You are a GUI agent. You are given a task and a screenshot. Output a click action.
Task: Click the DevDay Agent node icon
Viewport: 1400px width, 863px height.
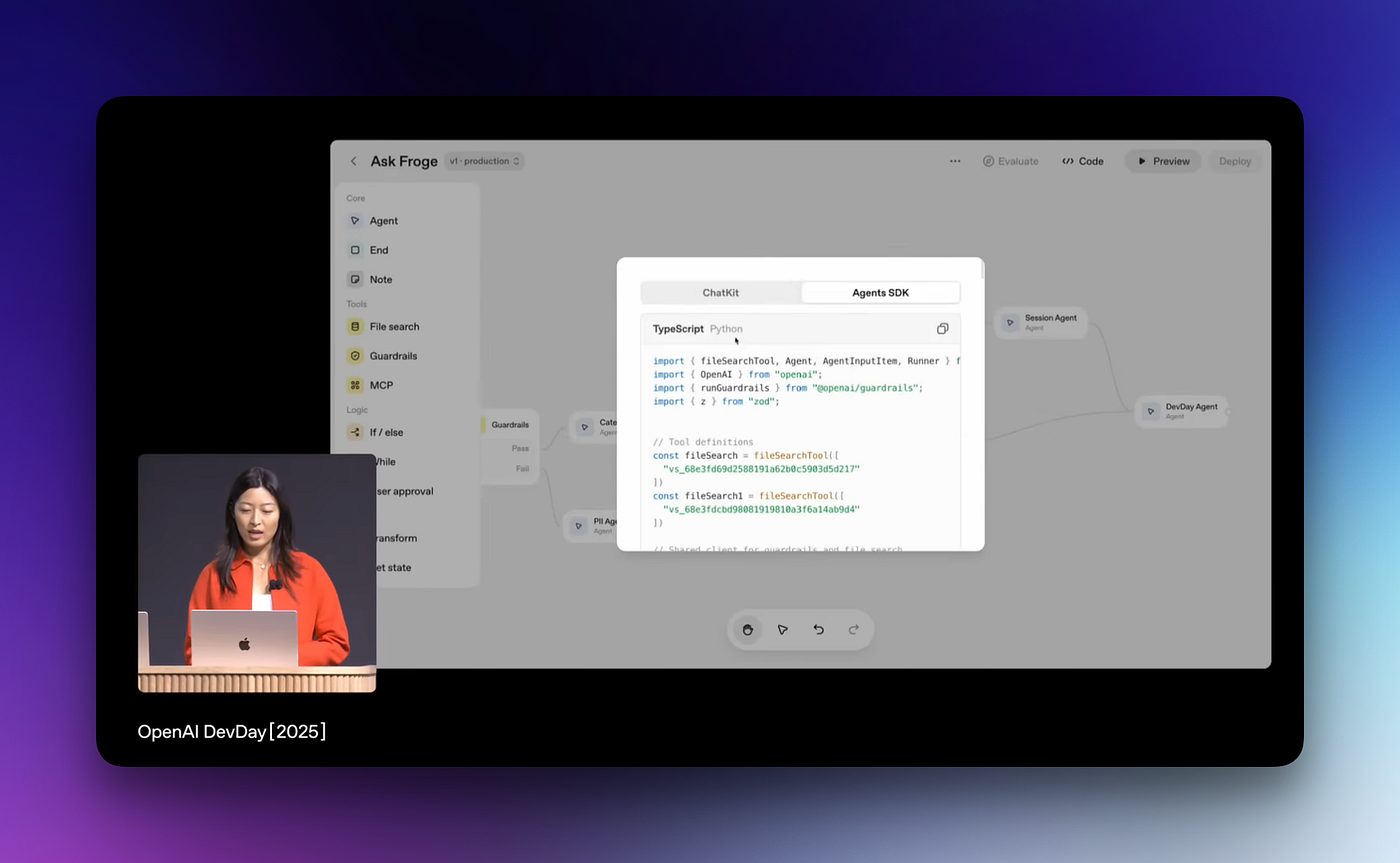click(x=1150, y=411)
